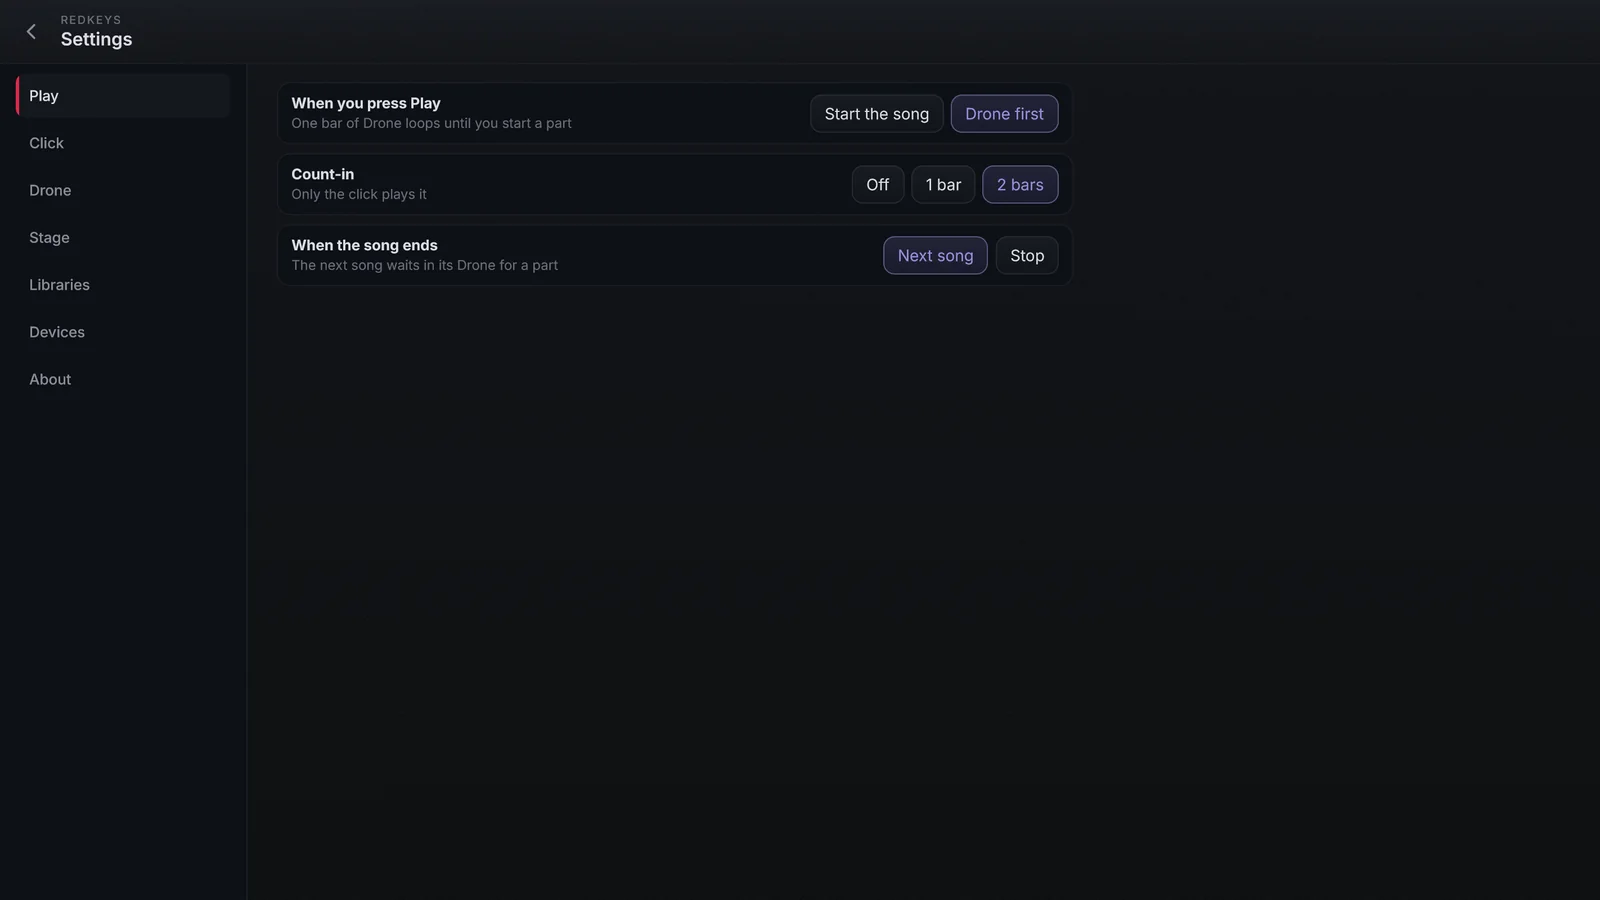
Task: Open the Click settings section
Action: (123, 143)
